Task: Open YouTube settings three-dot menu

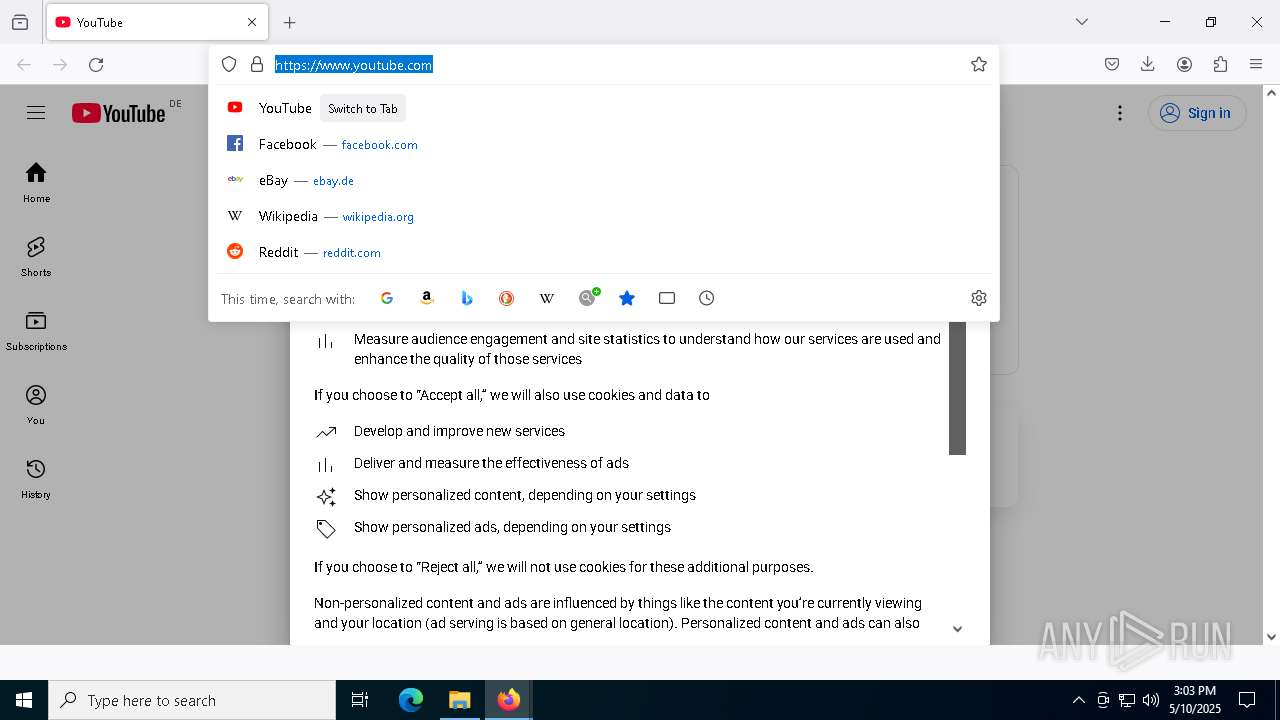Action: 1120,113
